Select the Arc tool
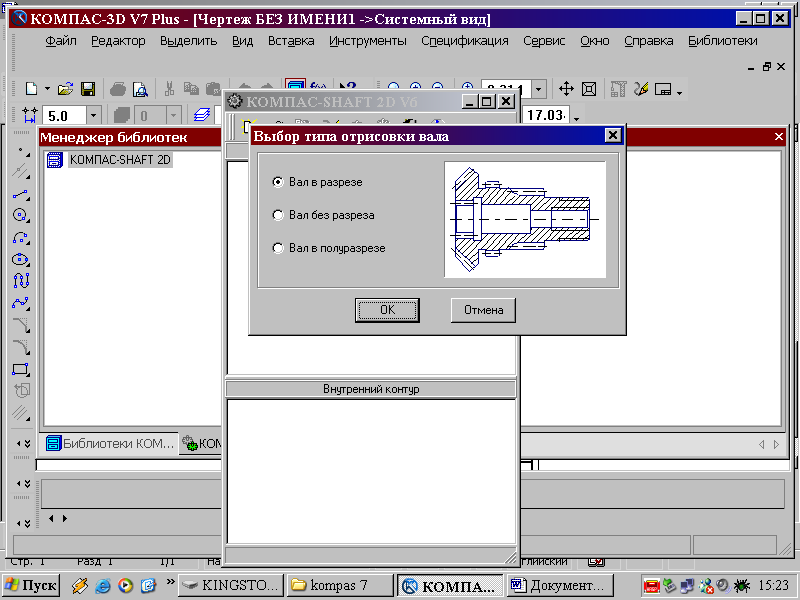 21,238
